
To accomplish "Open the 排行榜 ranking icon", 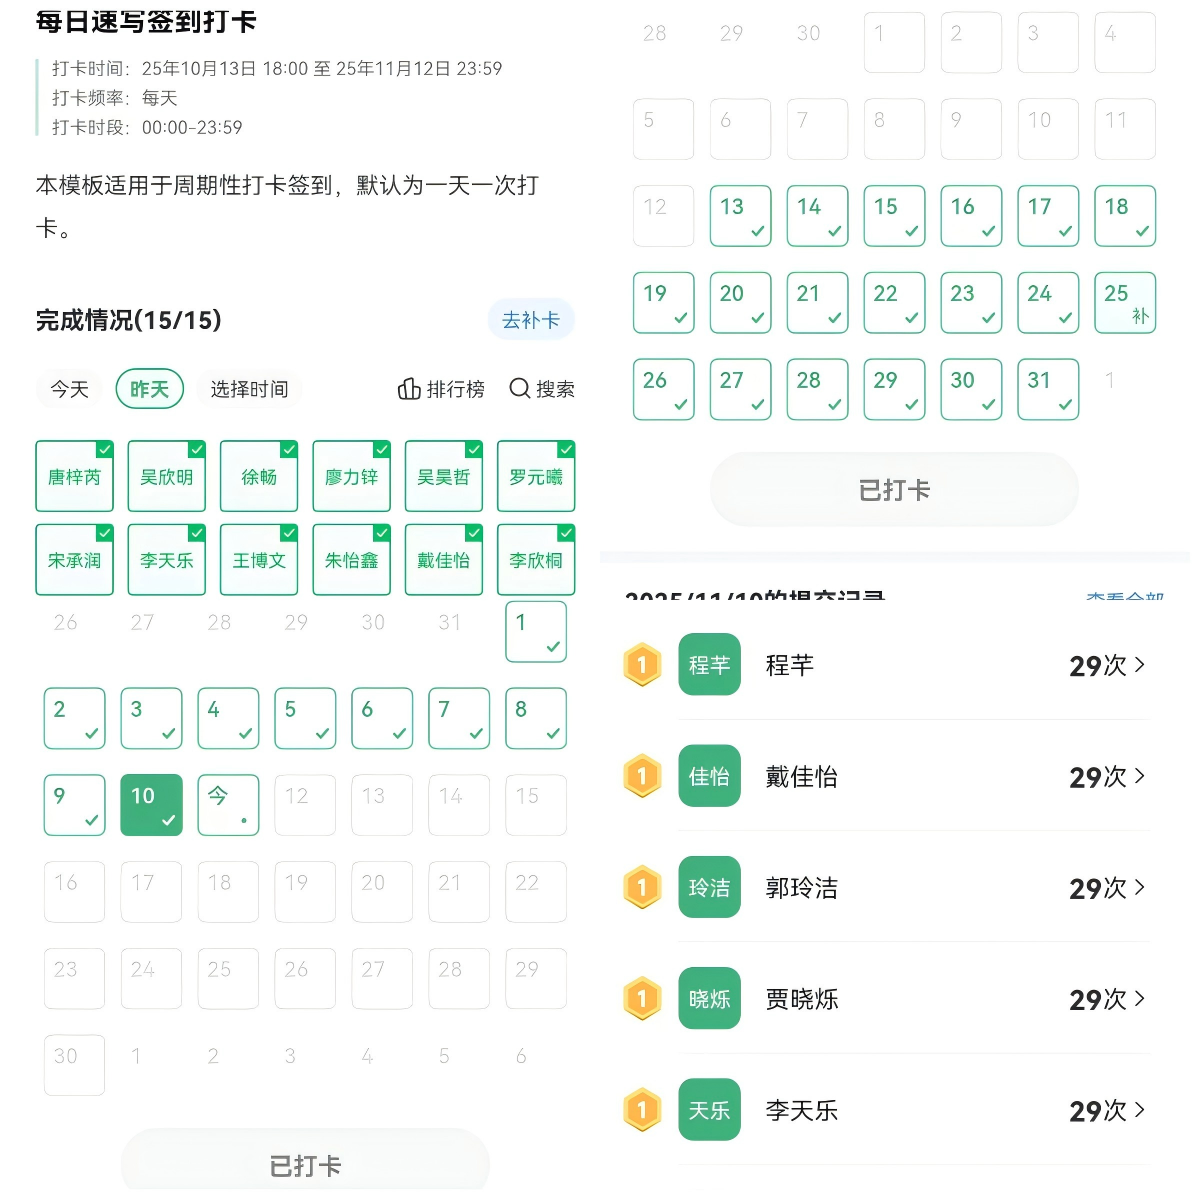I will point(409,389).
